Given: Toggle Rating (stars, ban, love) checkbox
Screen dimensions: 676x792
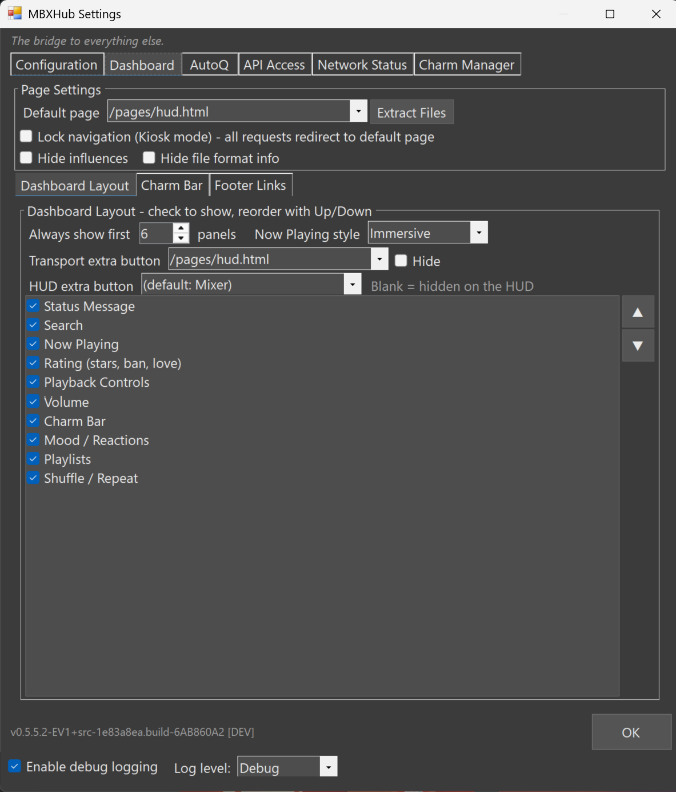Looking at the screenshot, I should (33, 363).
